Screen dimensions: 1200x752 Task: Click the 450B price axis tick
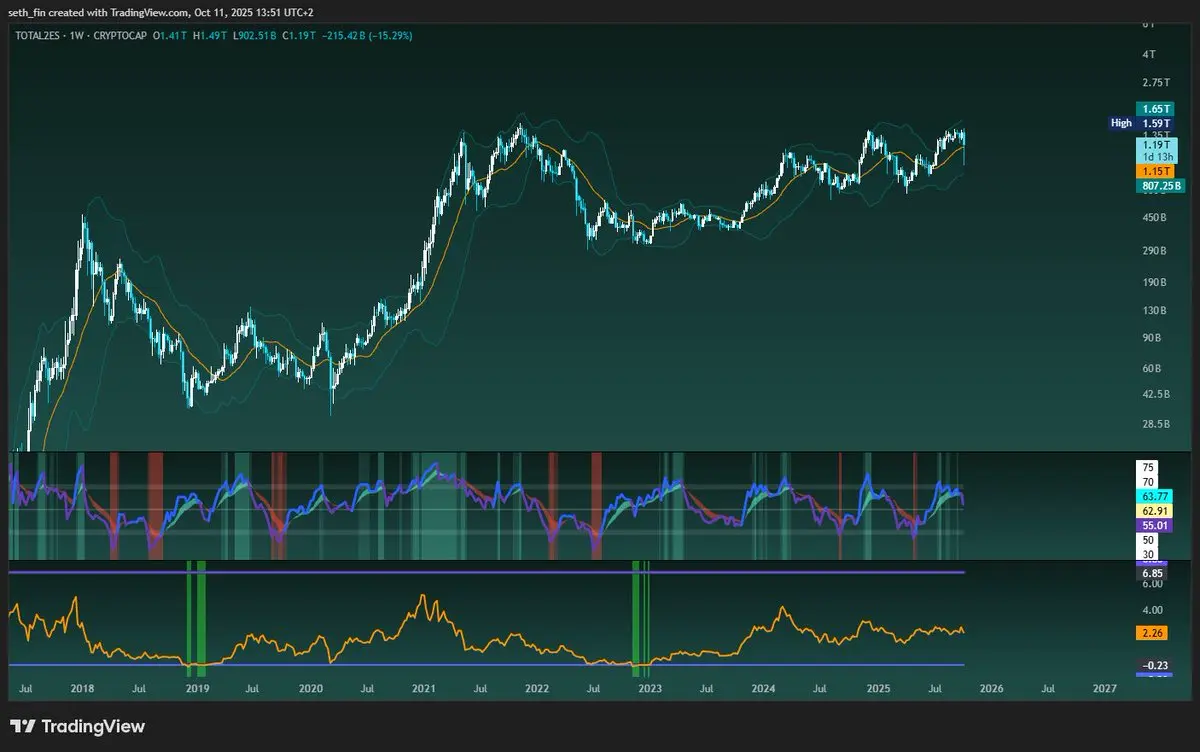point(1153,217)
